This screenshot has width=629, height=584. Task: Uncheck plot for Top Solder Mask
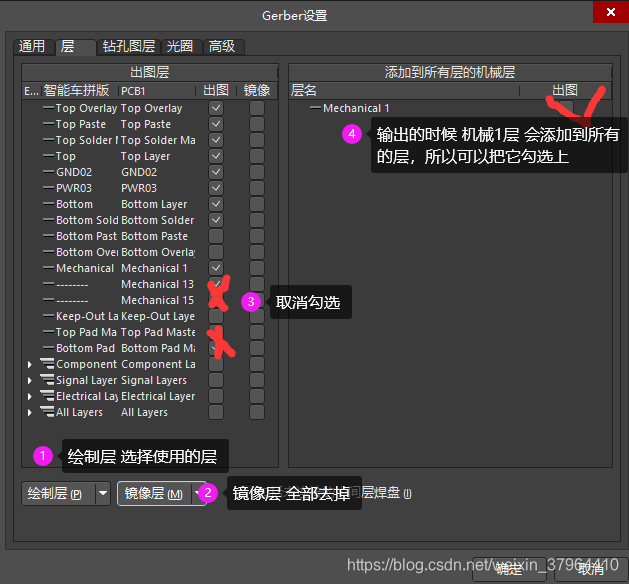point(216,140)
